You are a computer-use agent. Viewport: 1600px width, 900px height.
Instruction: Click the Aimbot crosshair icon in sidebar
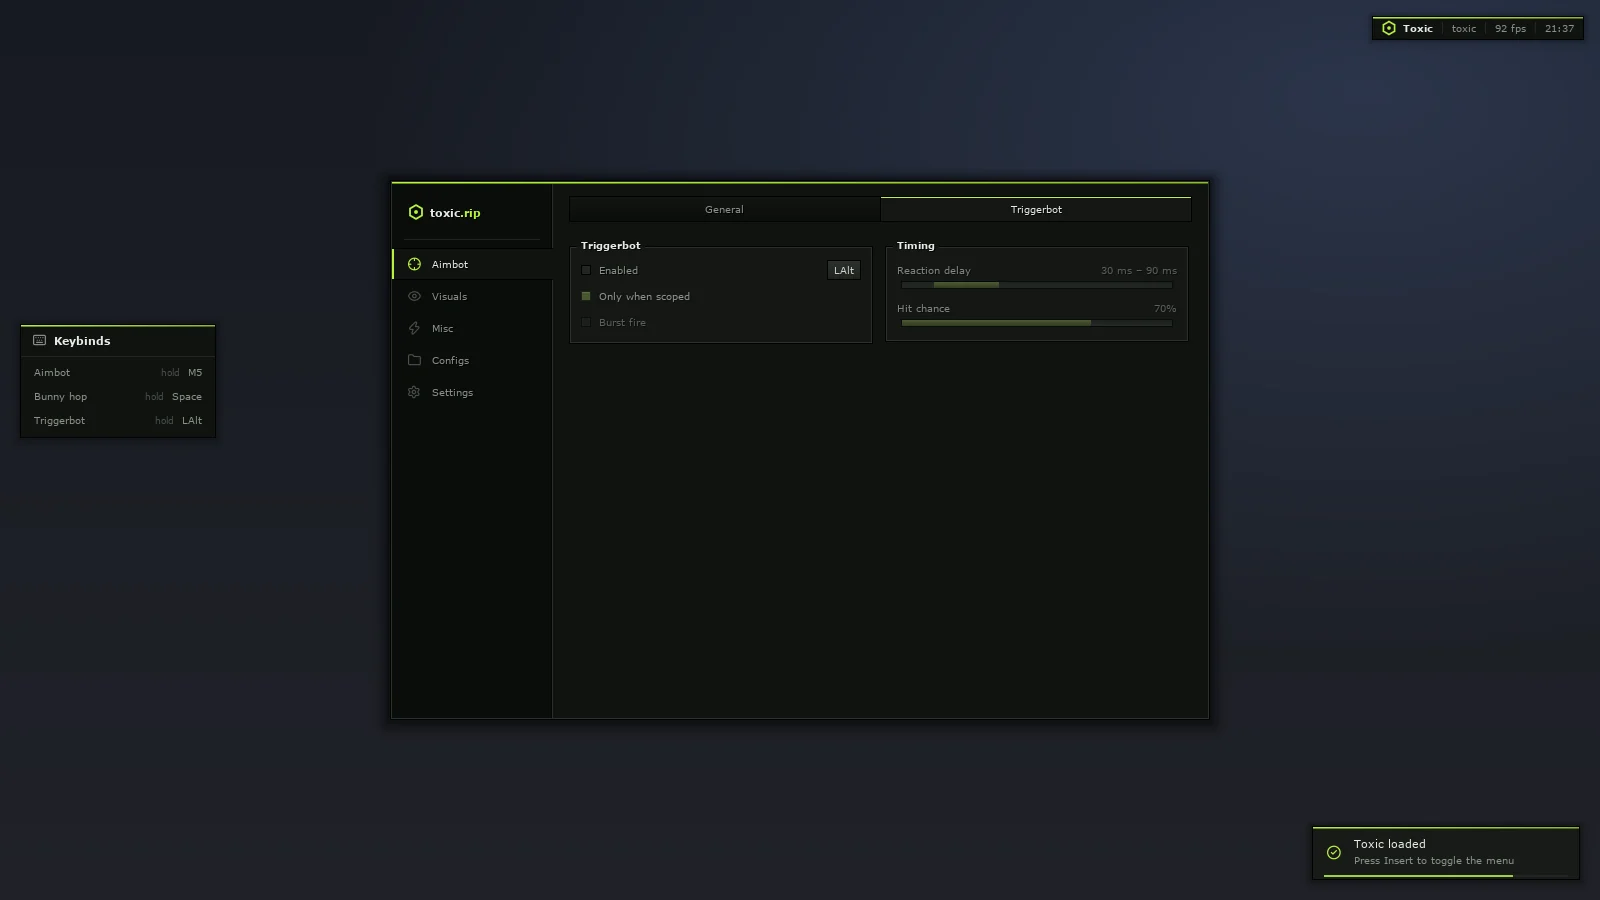(414, 264)
